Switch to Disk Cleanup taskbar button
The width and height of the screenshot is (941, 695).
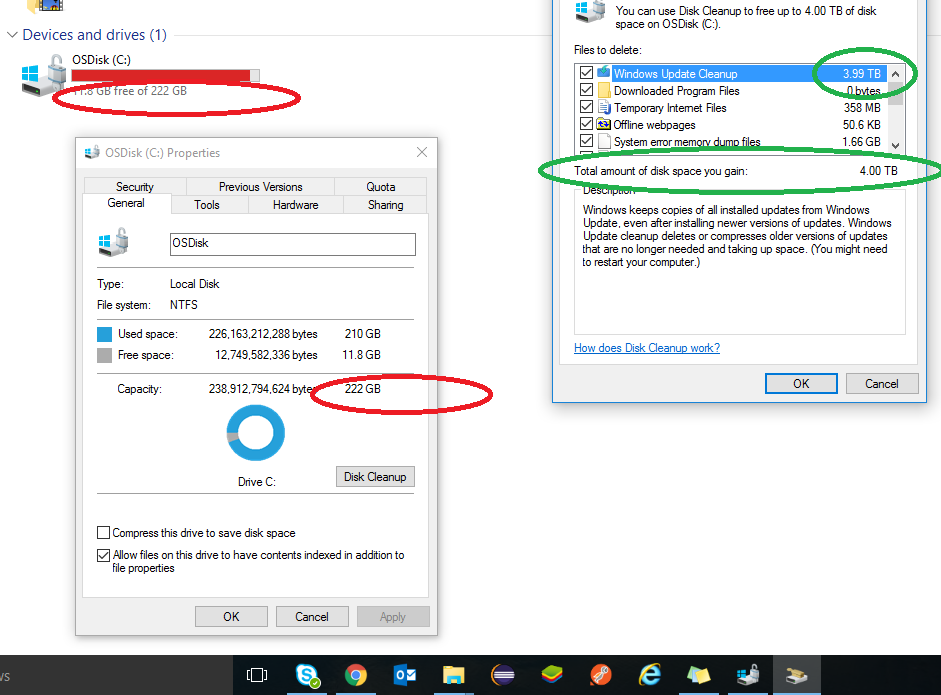(x=796, y=675)
